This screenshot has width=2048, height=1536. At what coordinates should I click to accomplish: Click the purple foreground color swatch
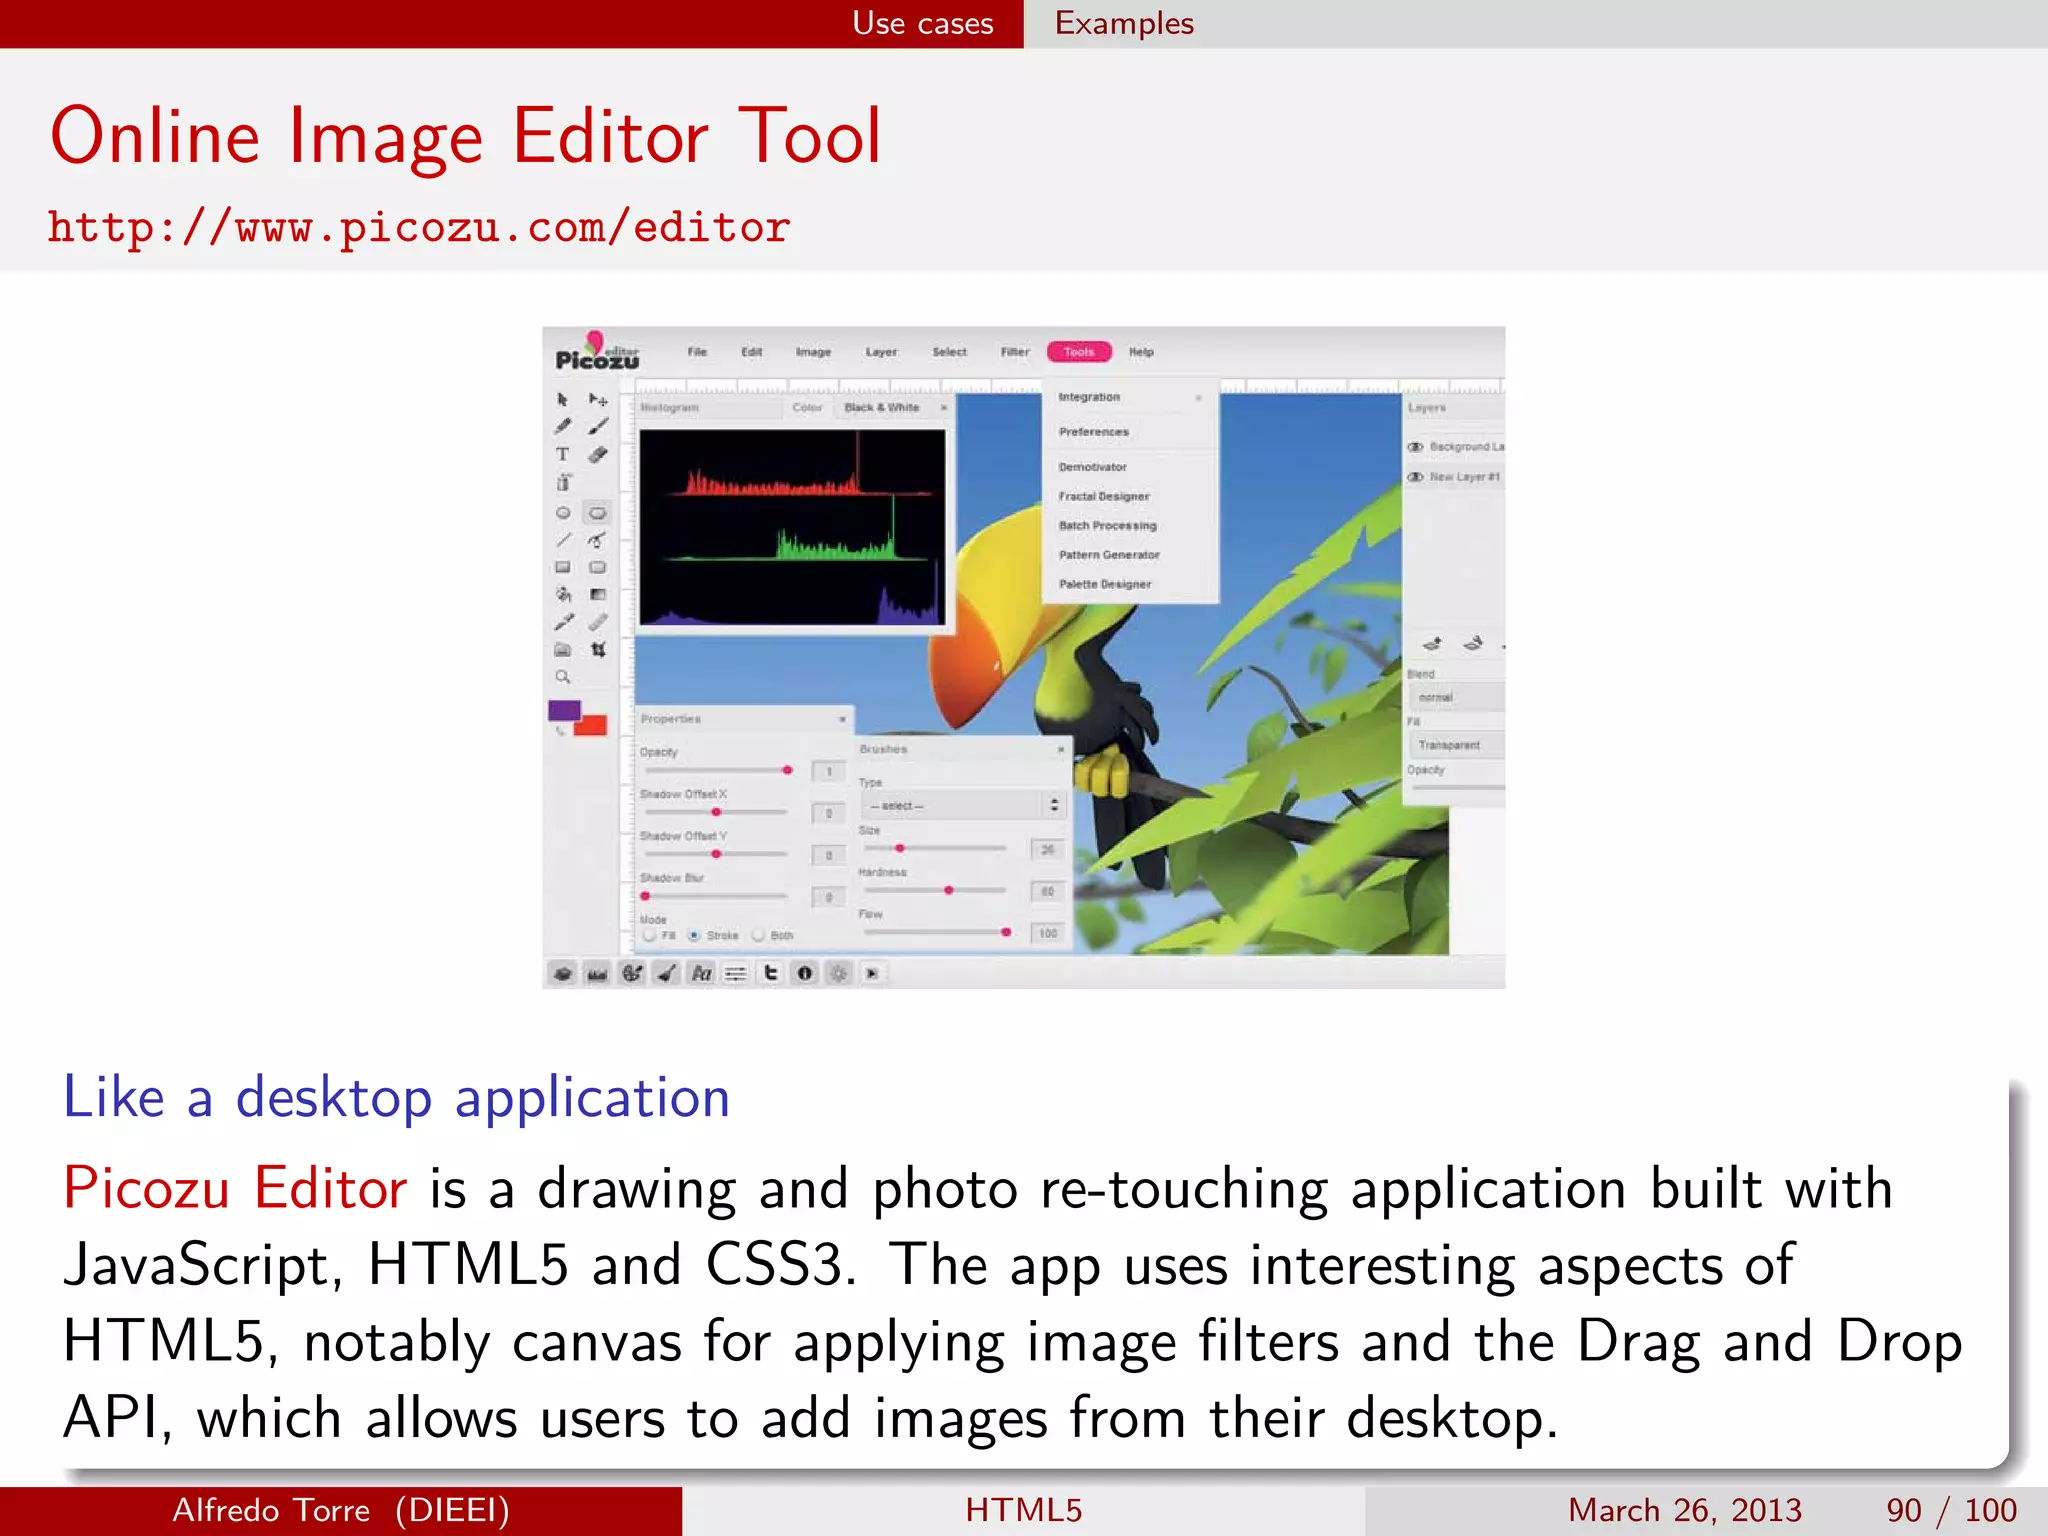pyautogui.click(x=562, y=709)
